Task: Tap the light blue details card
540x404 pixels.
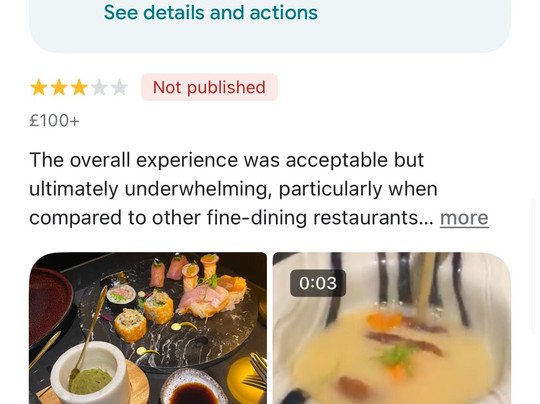Action: point(270,26)
